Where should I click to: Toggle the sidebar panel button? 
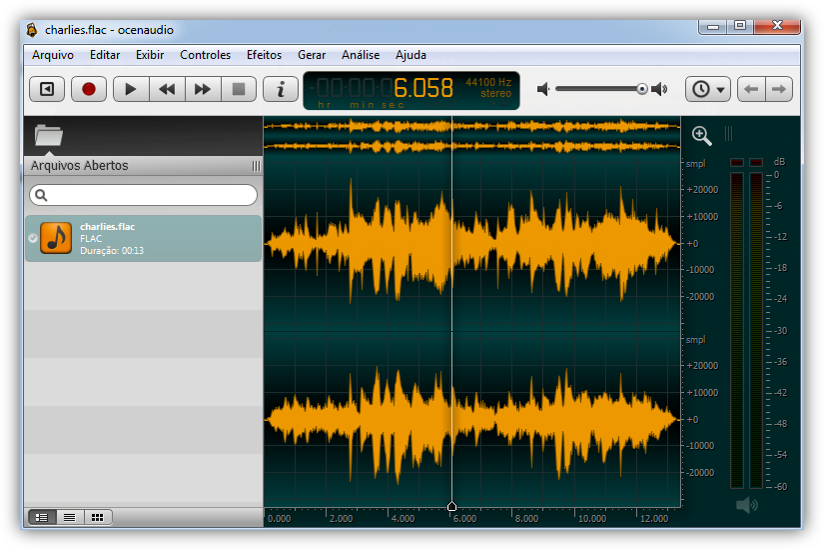[47, 89]
